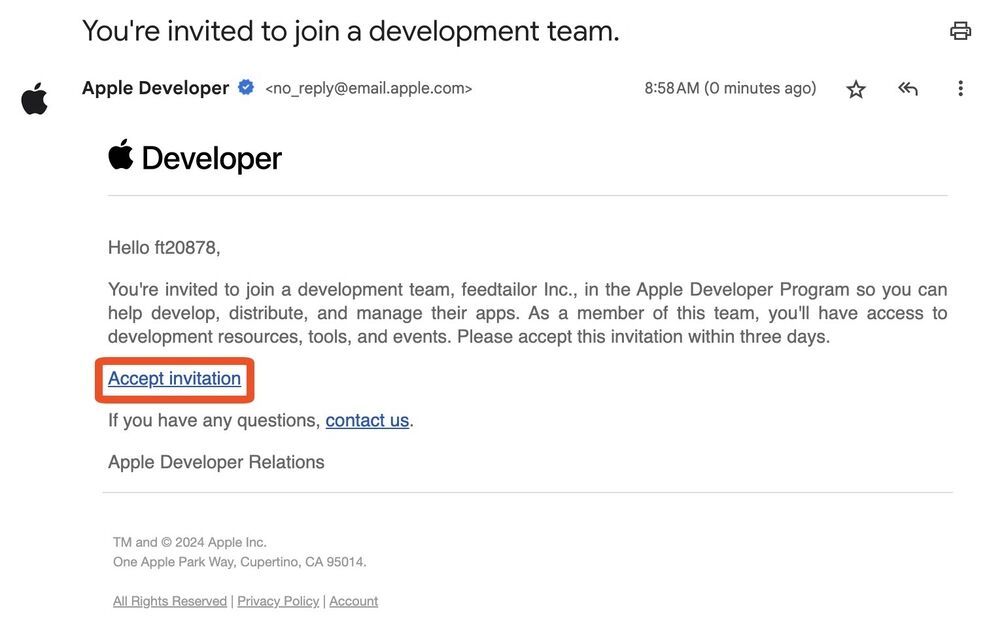Click the greeting text Hello ft20878
Viewport: 1000px width, 637px height.
164,247
